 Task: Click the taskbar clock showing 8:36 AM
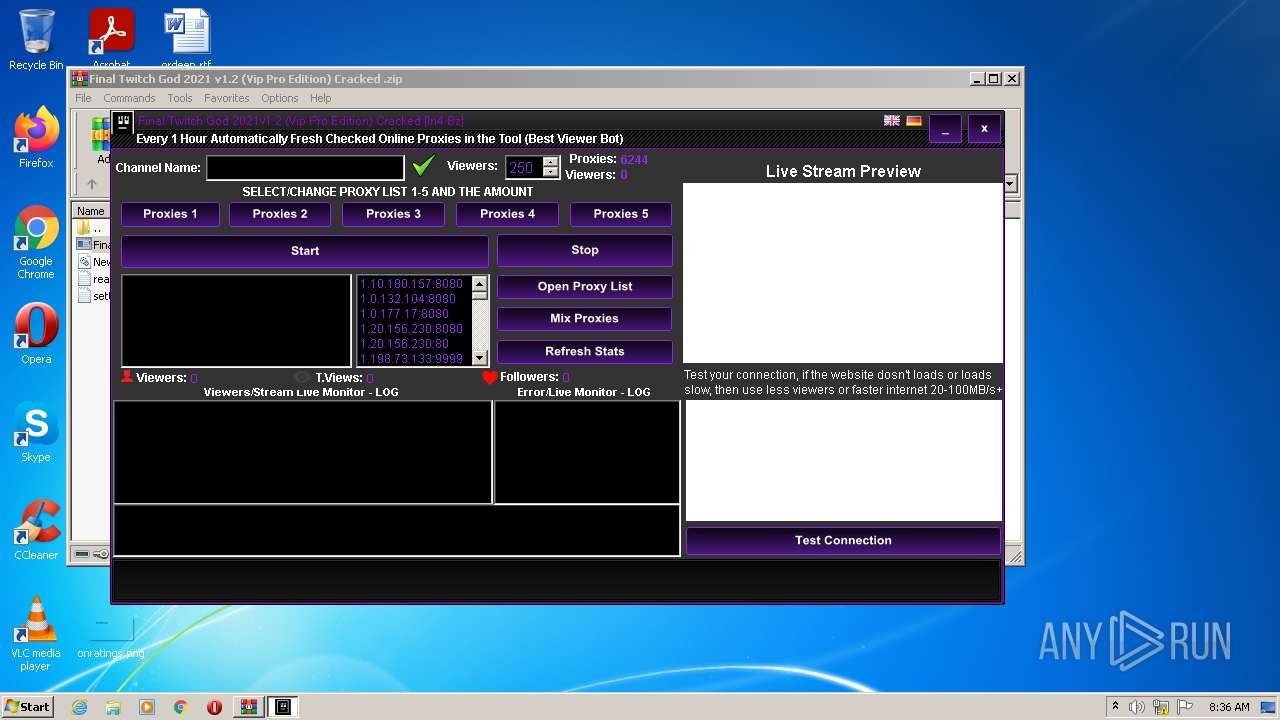1229,707
